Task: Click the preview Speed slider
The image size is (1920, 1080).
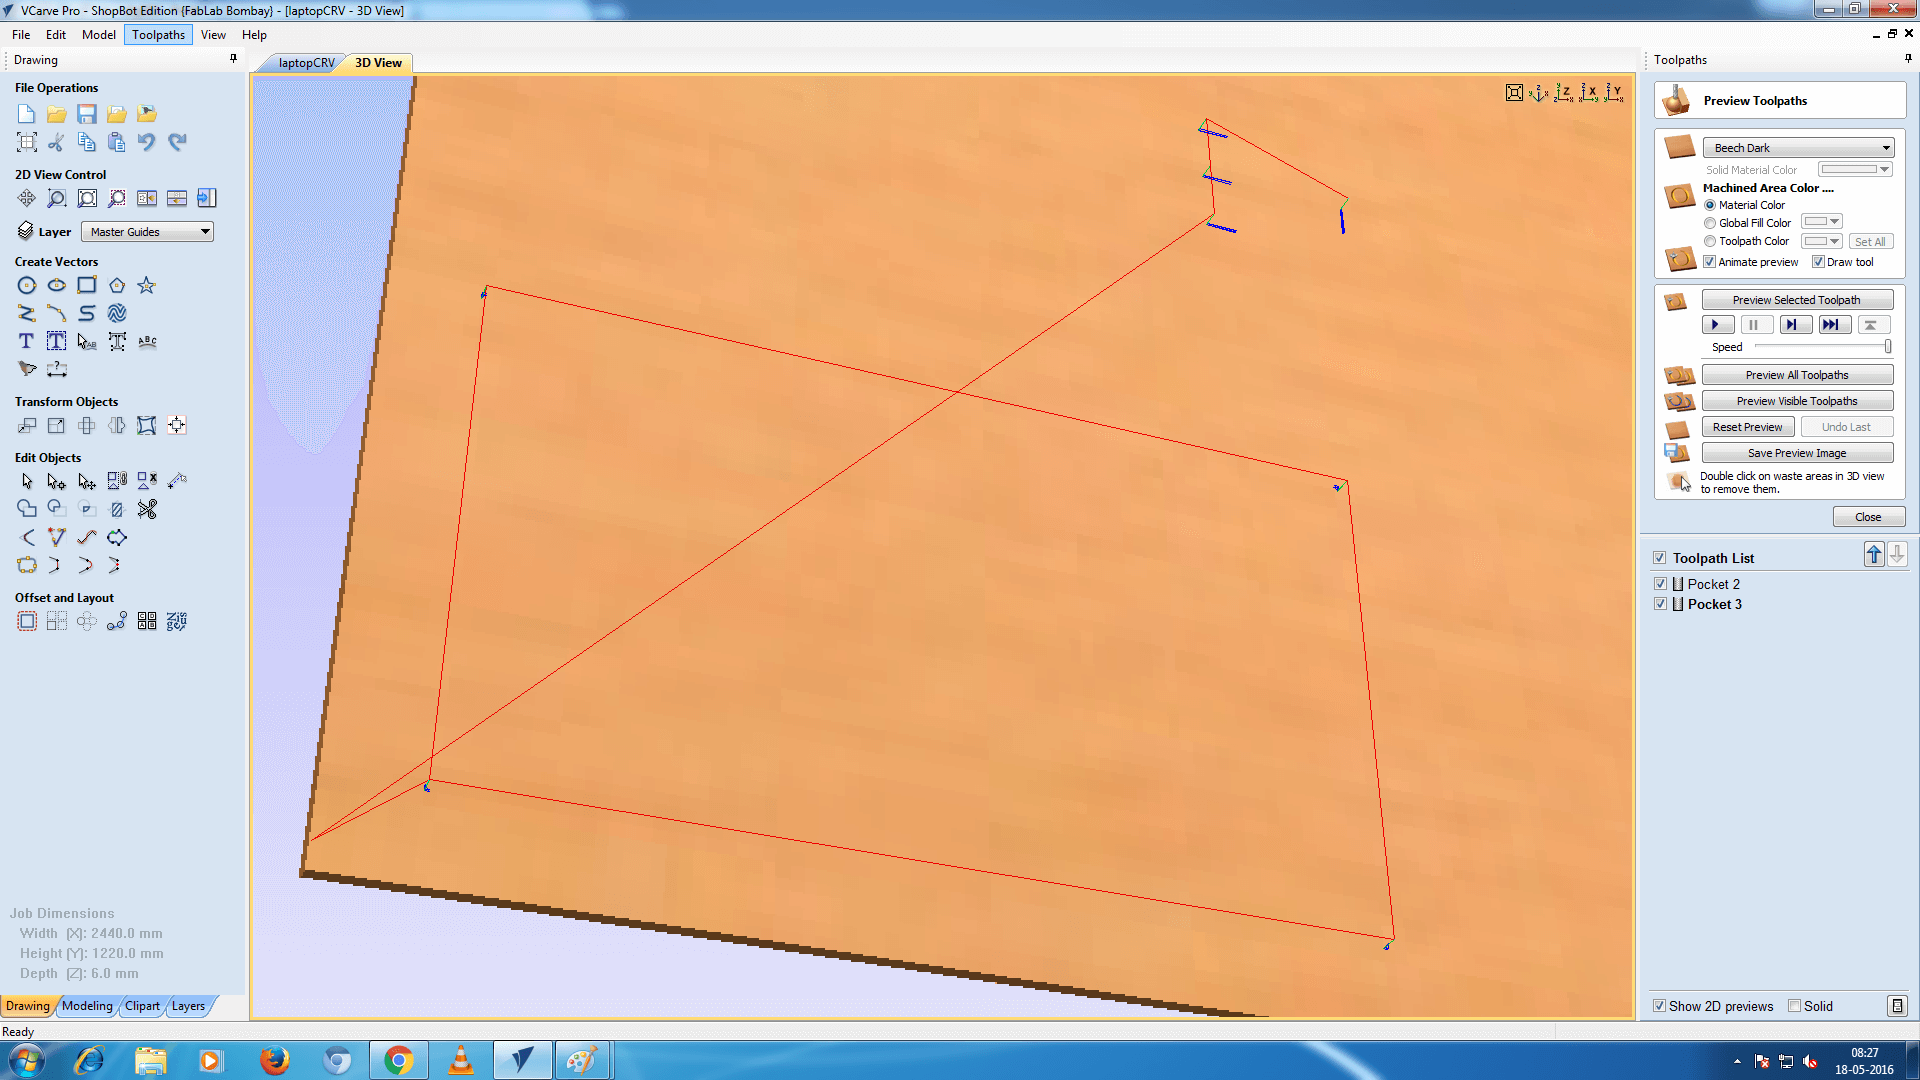Action: [x=1822, y=347]
